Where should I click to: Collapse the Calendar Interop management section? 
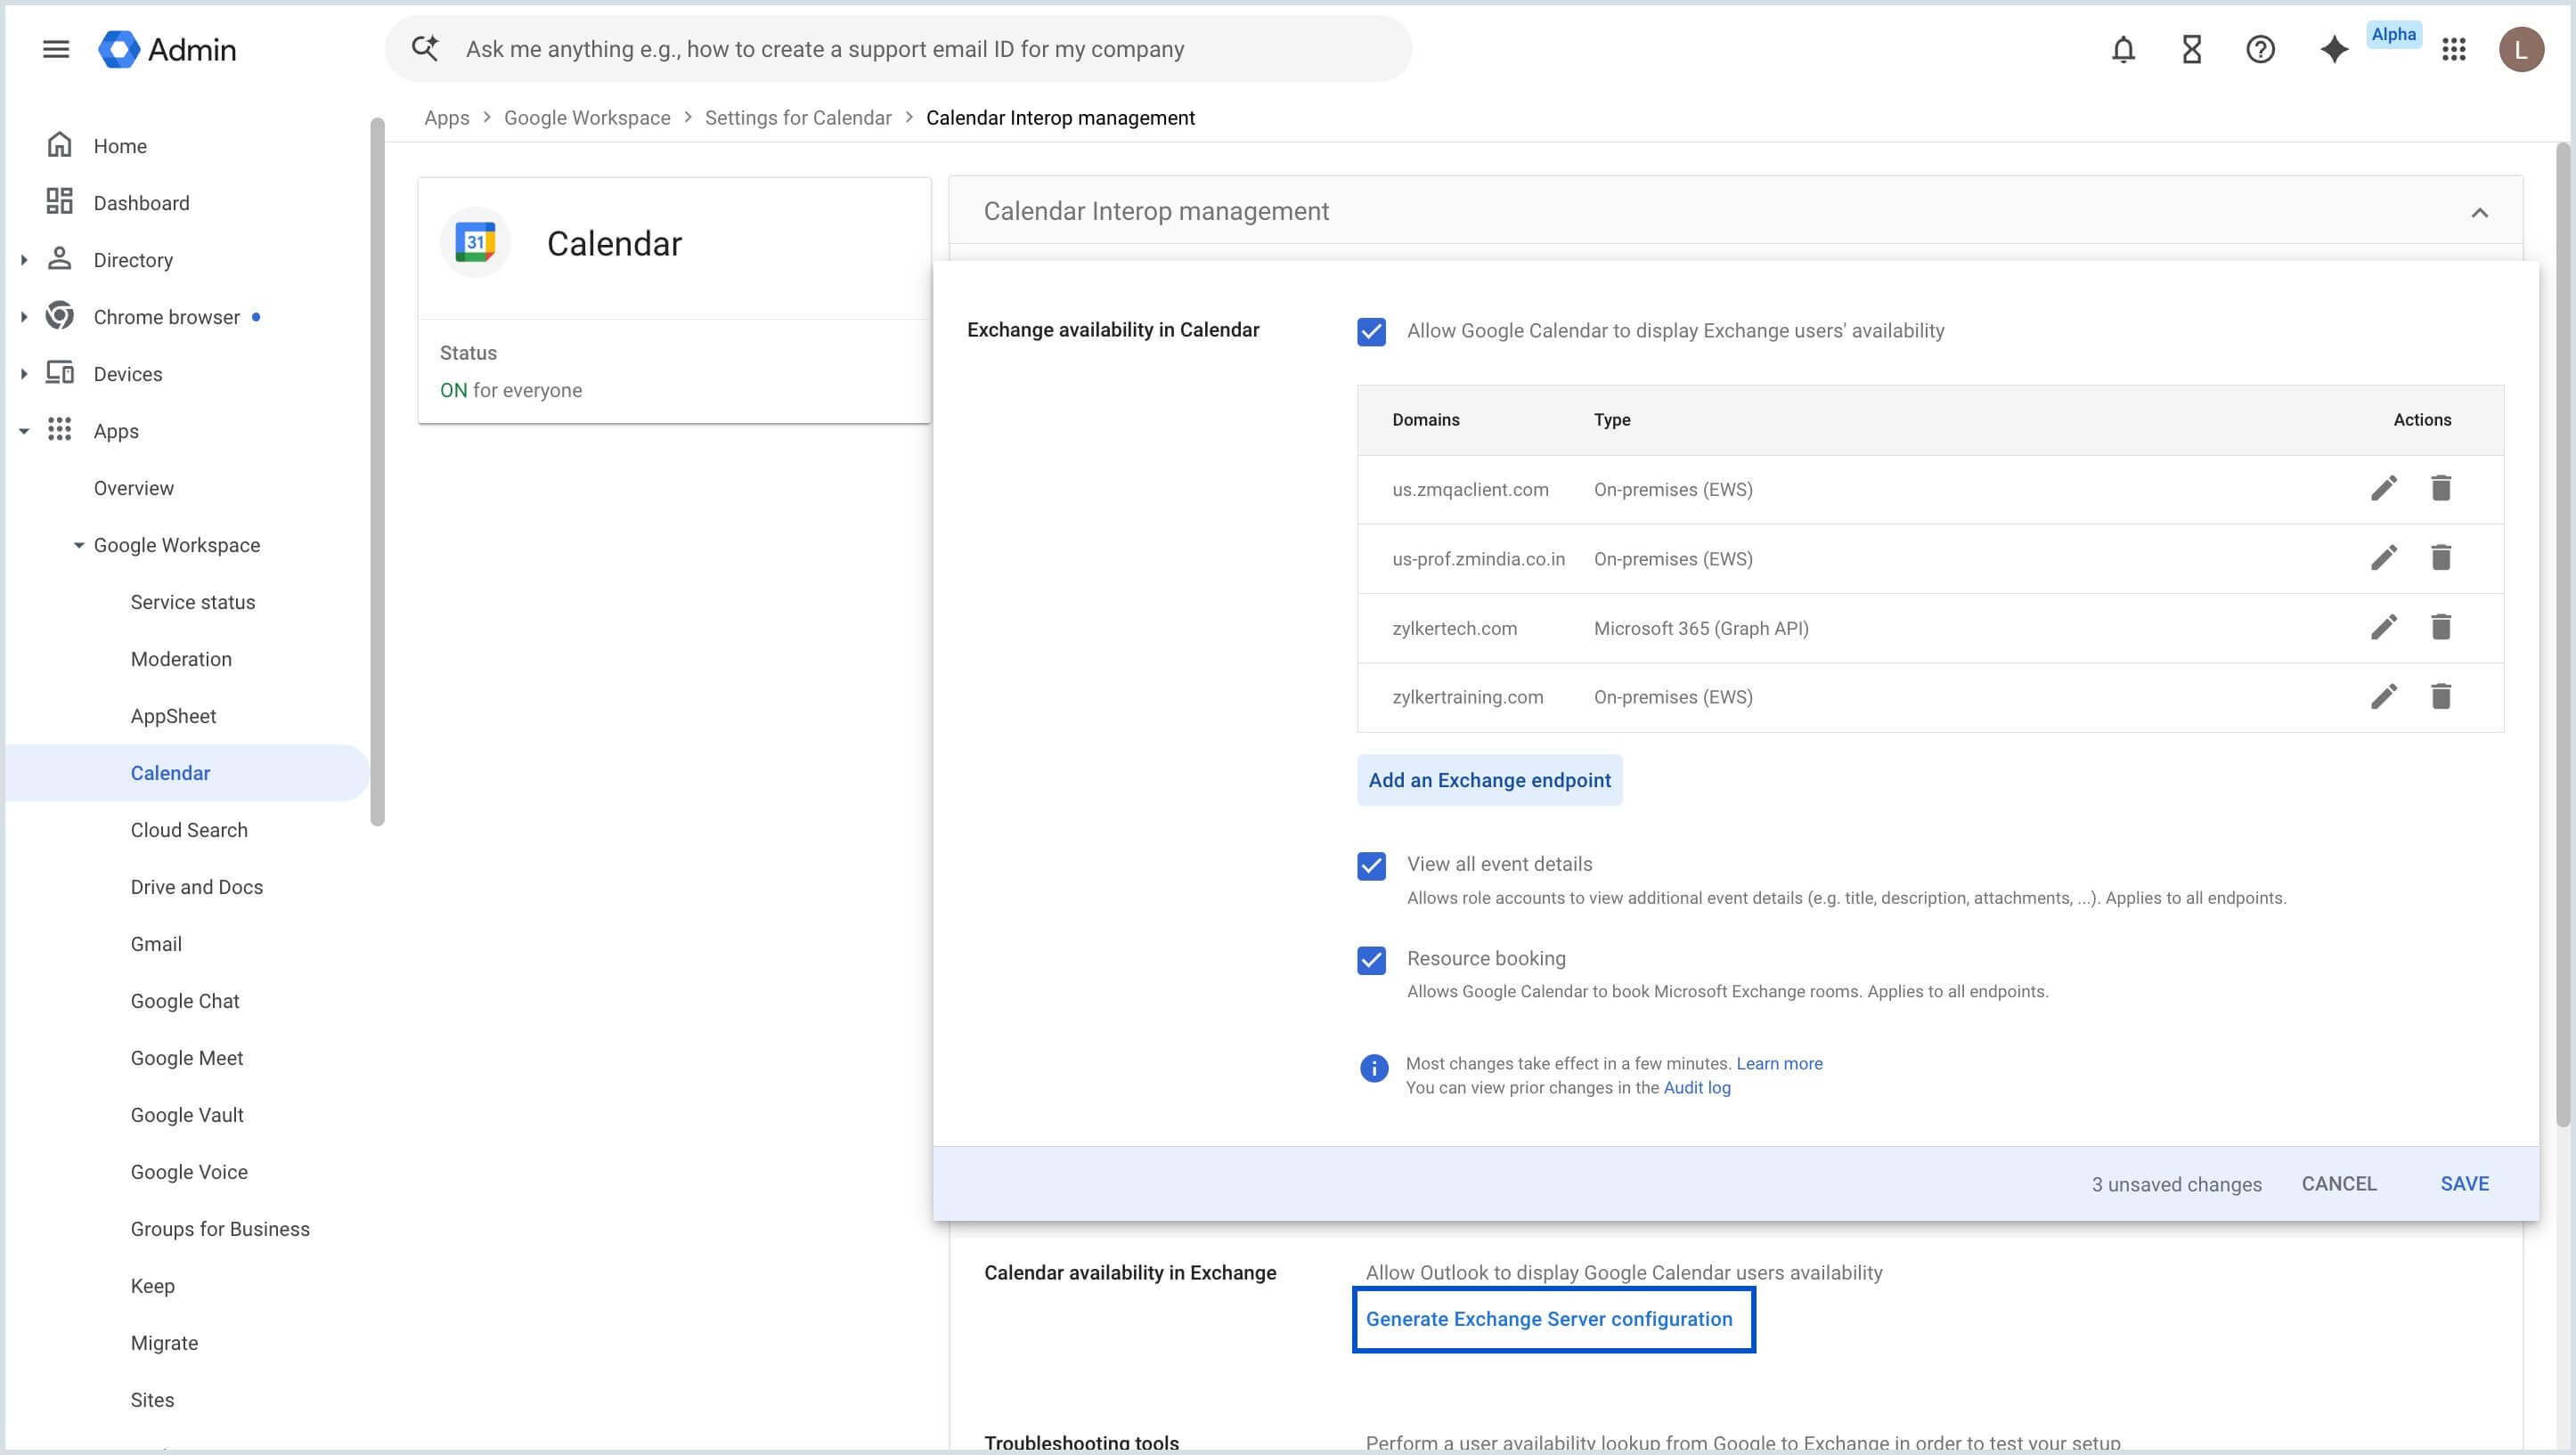coord(2479,212)
